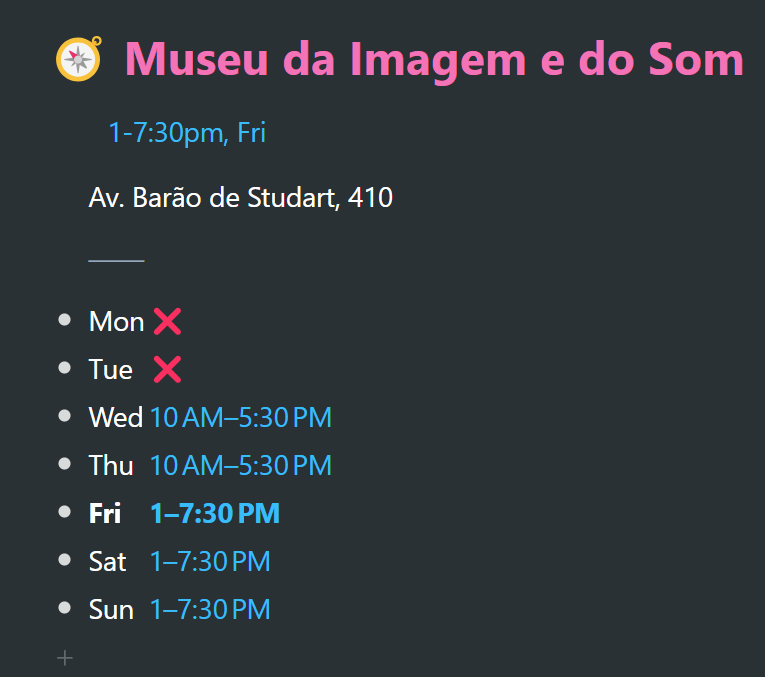Open Sun hours 1–7:30 PM link
This screenshot has width=765, height=677.
click(x=210, y=609)
